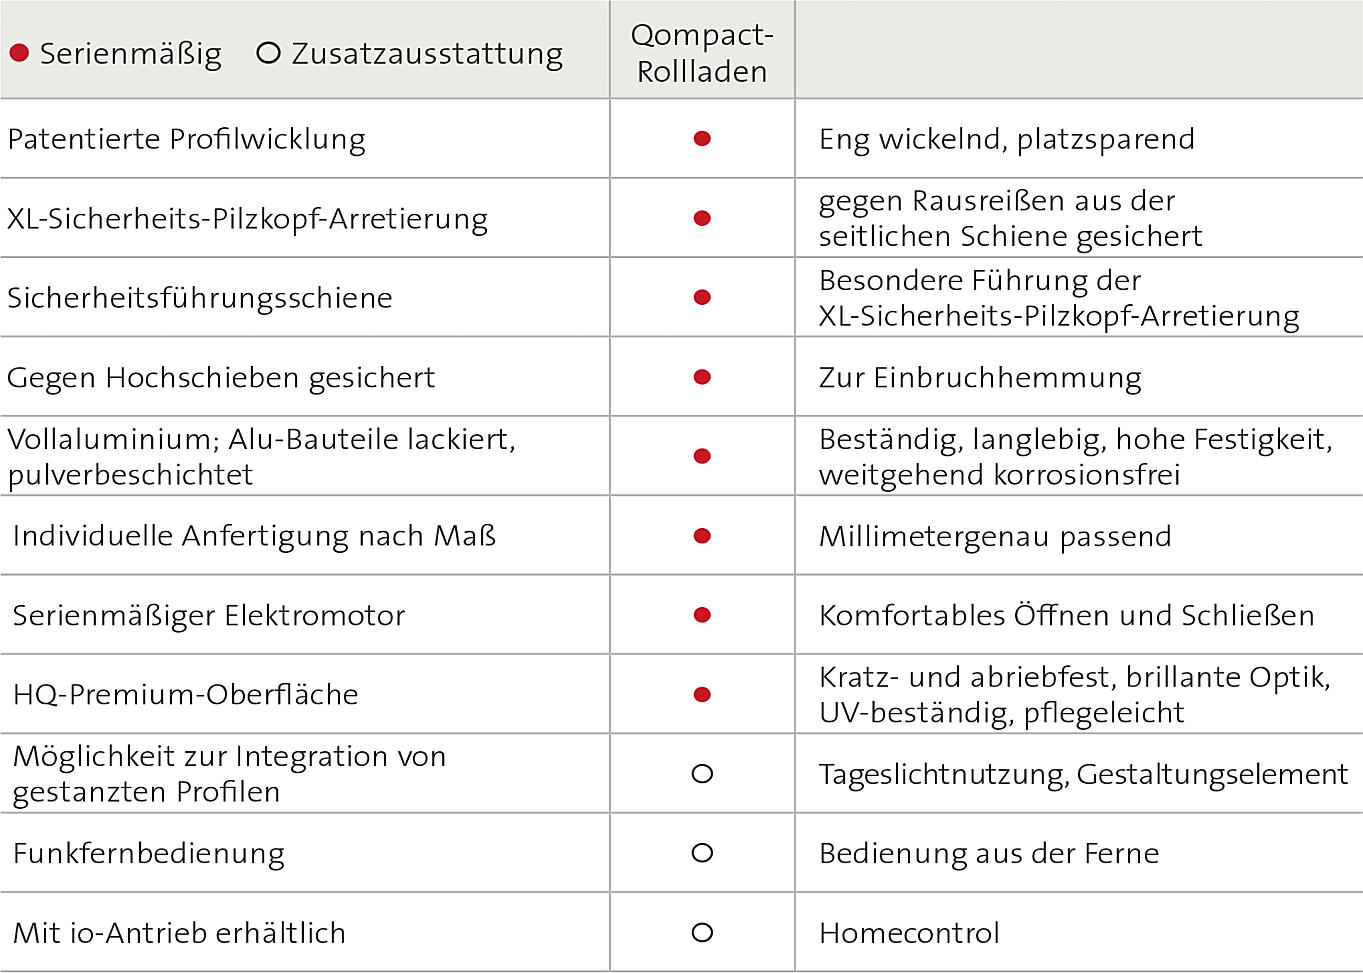Click the Qompact-Rollladen column header

pos(702,52)
